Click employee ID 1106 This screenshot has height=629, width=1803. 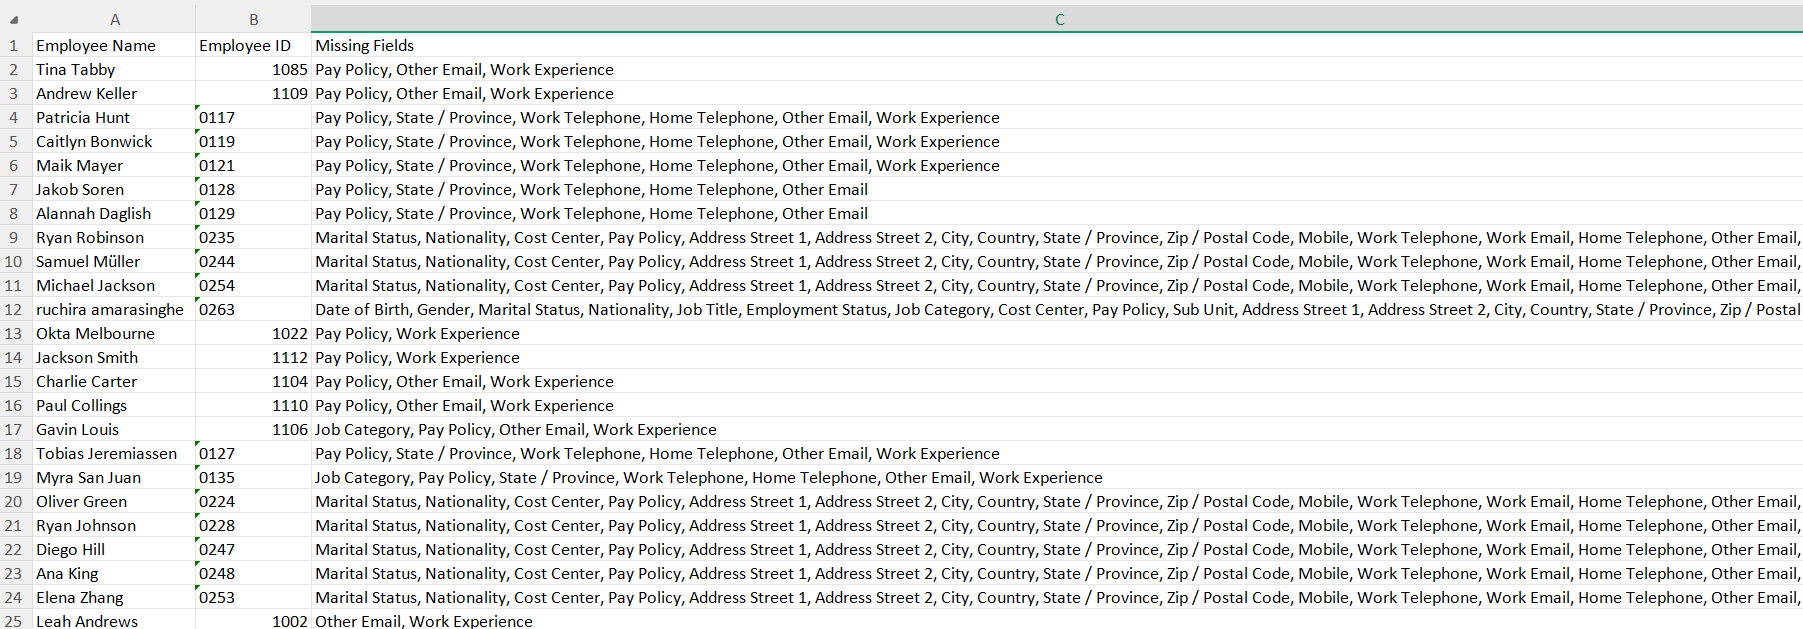point(253,429)
